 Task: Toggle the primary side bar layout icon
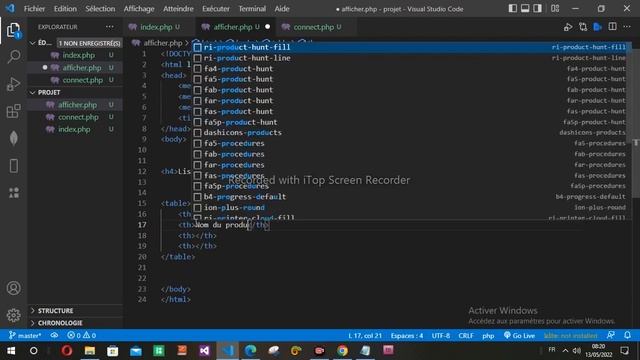click(513, 8)
